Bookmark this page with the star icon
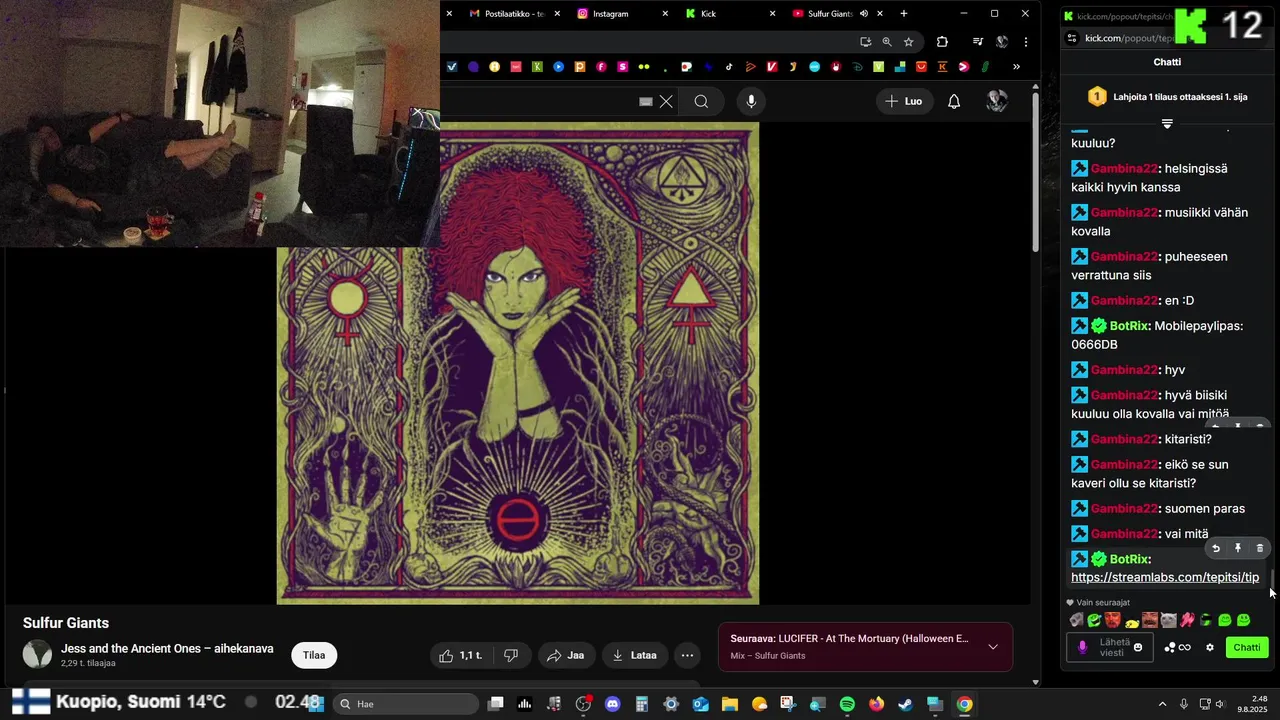Screen dimensions: 1280x720 click(908, 42)
